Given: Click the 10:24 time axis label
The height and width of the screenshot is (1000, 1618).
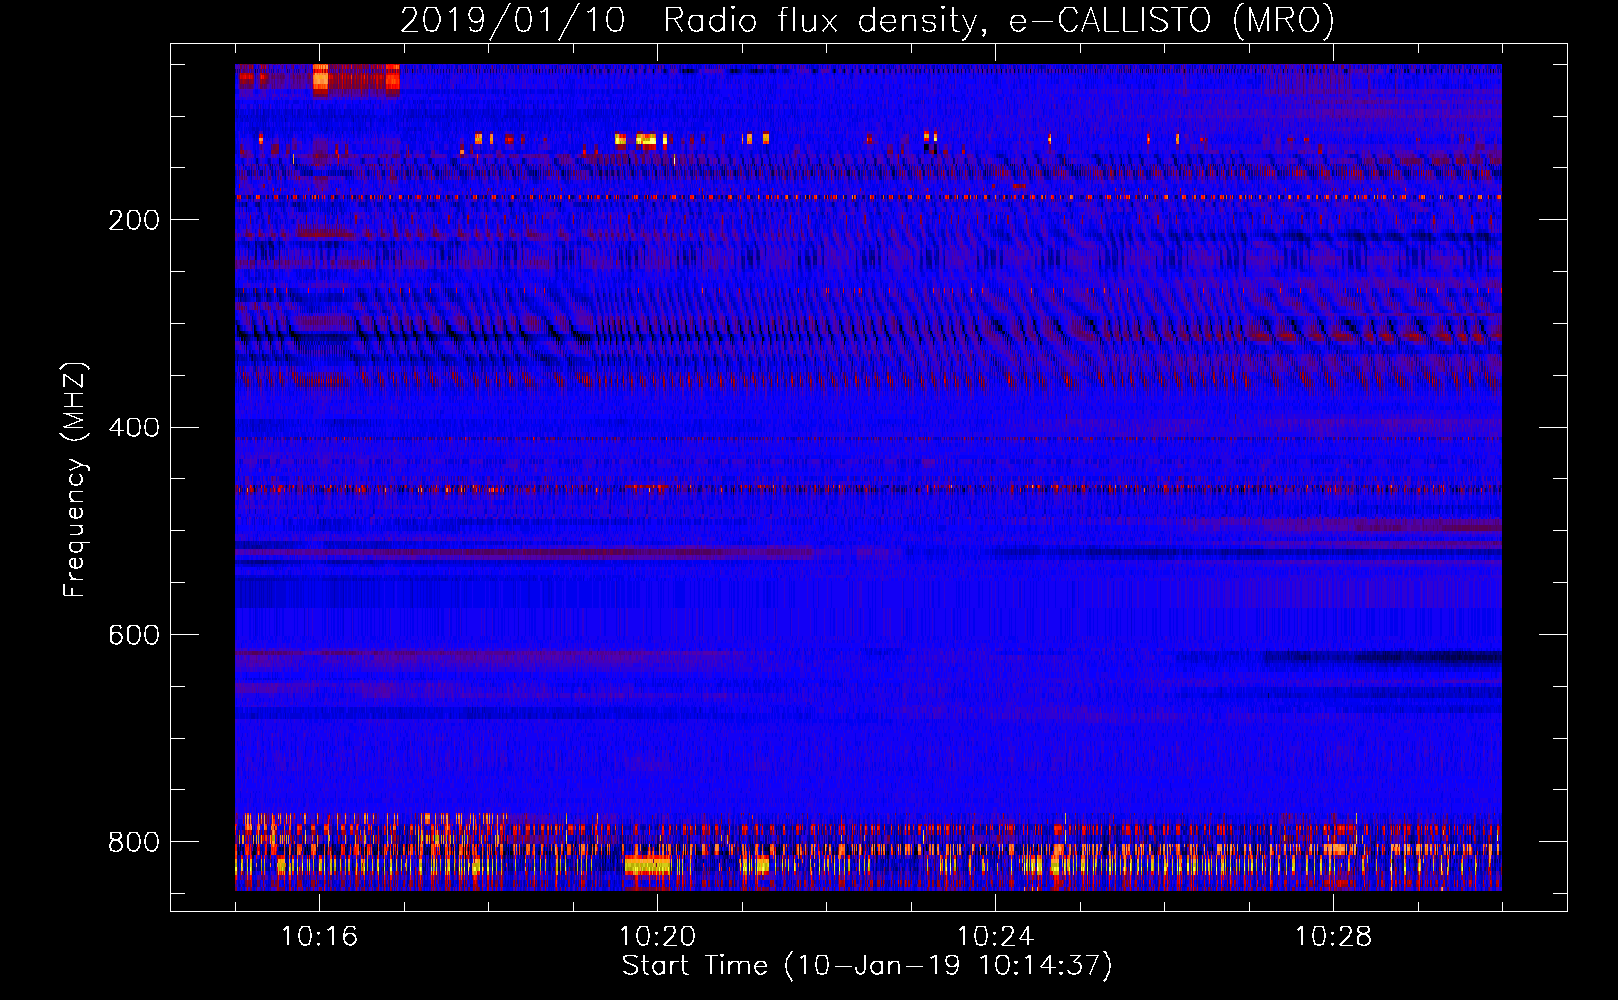Looking at the screenshot, I should pyautogui.click(x=995, y=937).
